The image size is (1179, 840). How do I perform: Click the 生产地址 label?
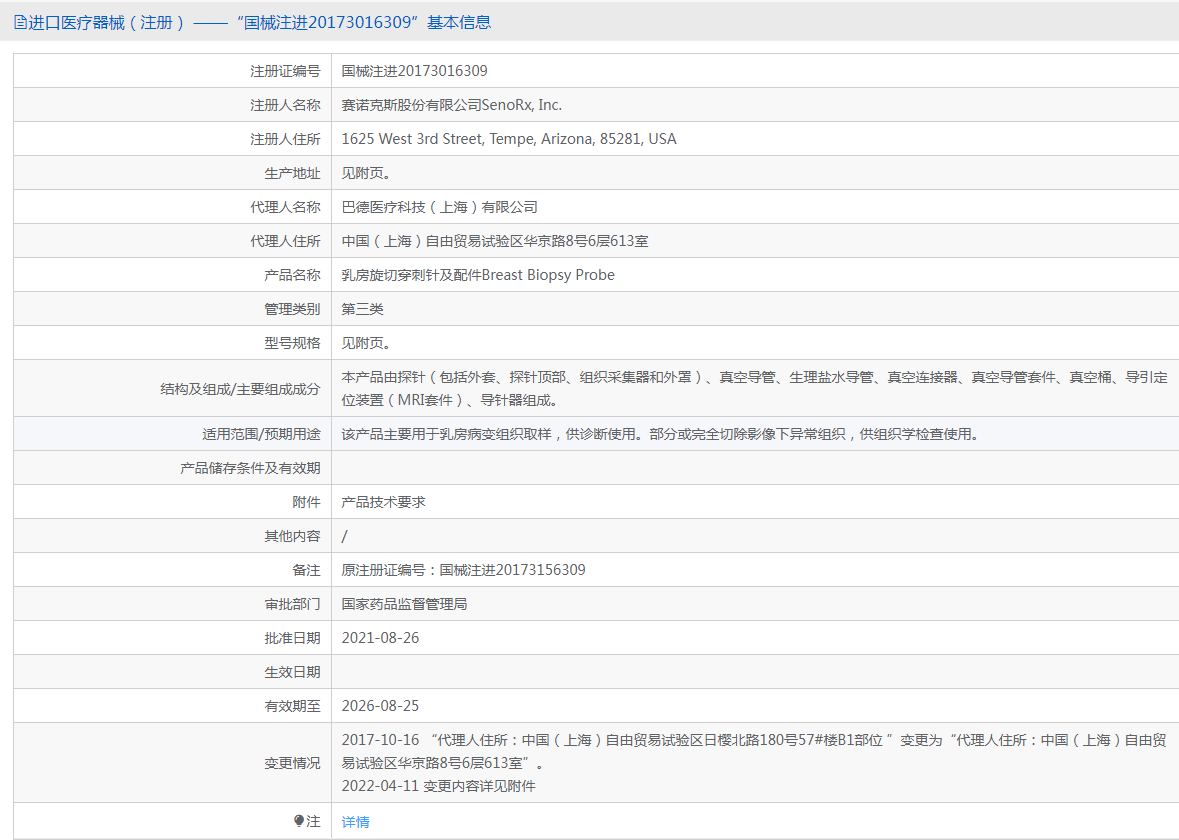[292, 174]
